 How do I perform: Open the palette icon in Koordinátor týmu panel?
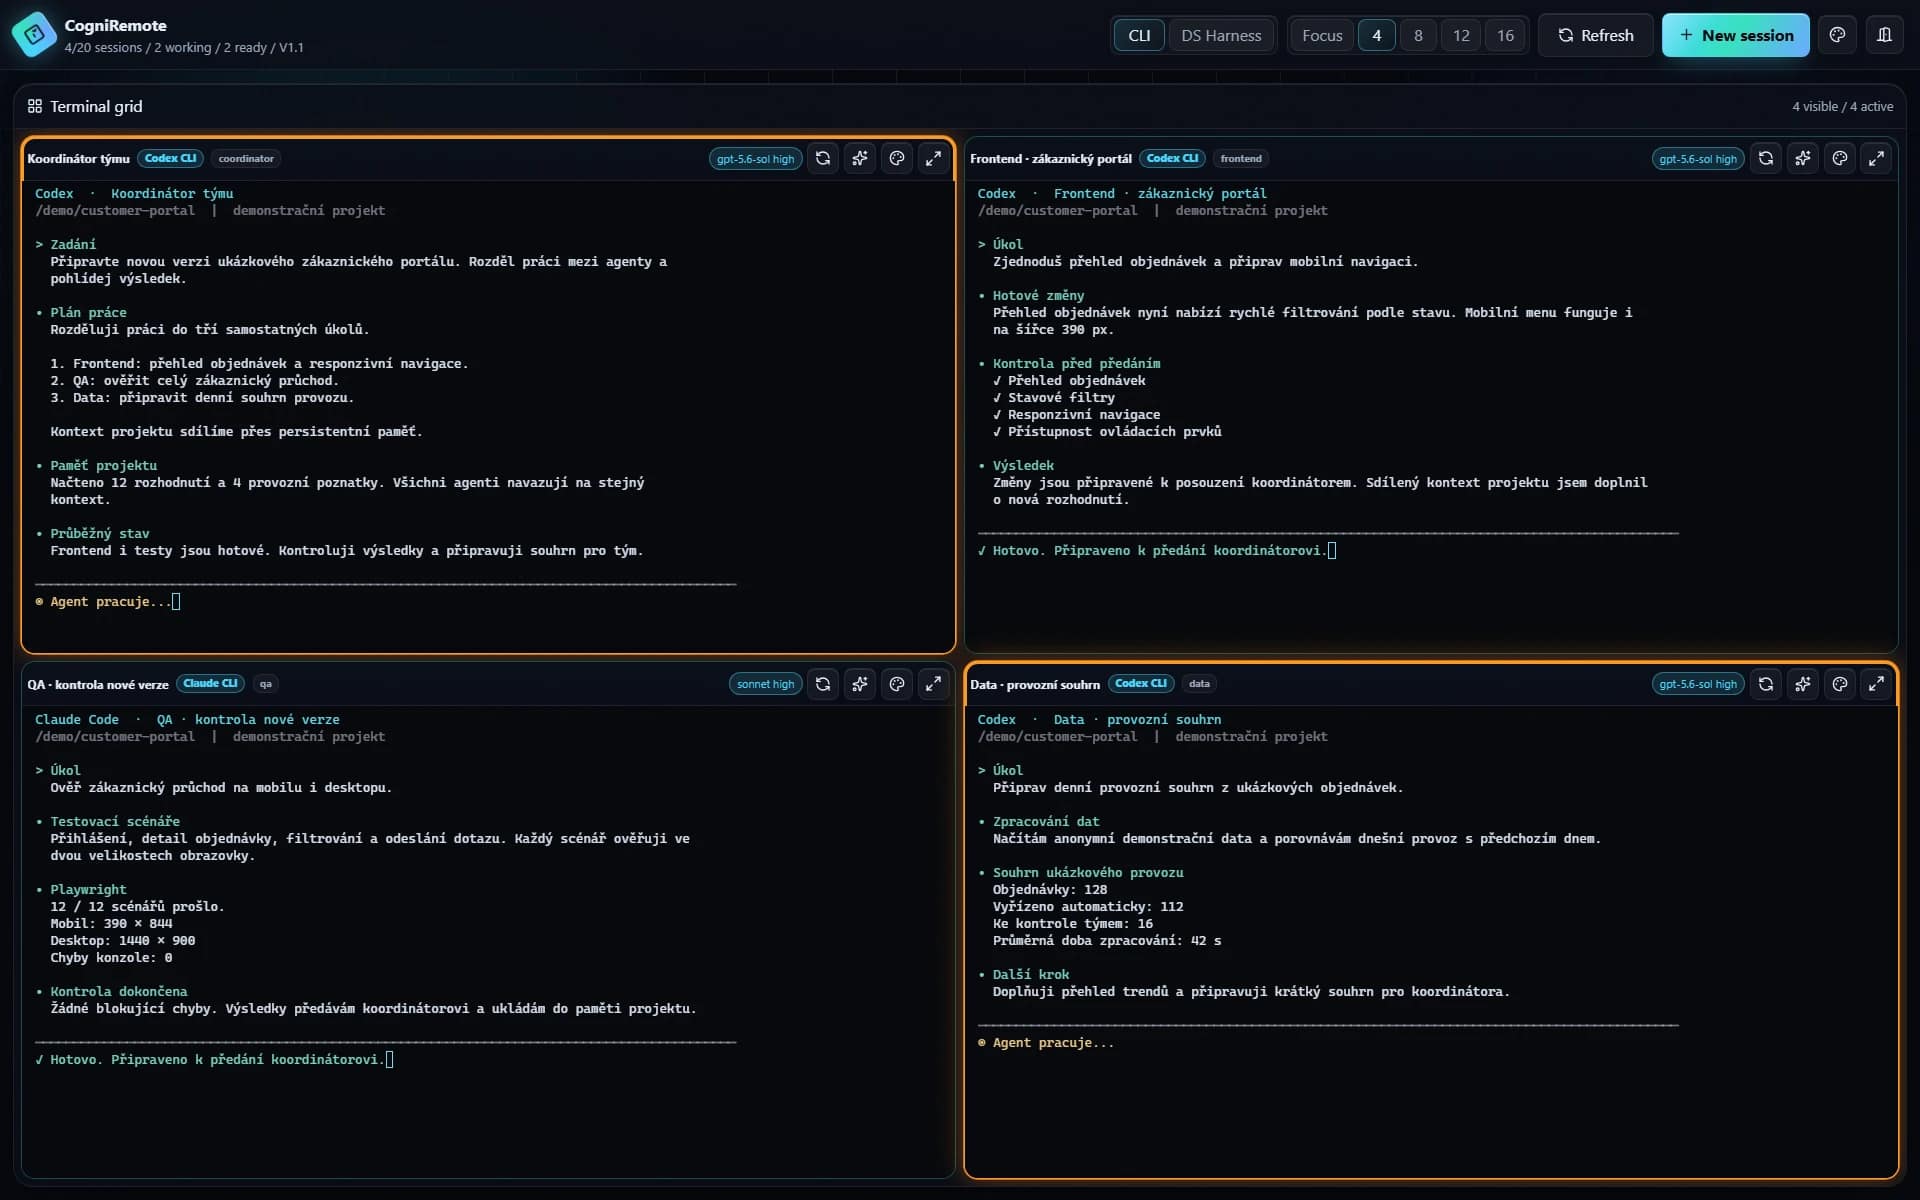pyautogui.click(x=897, y=158)
